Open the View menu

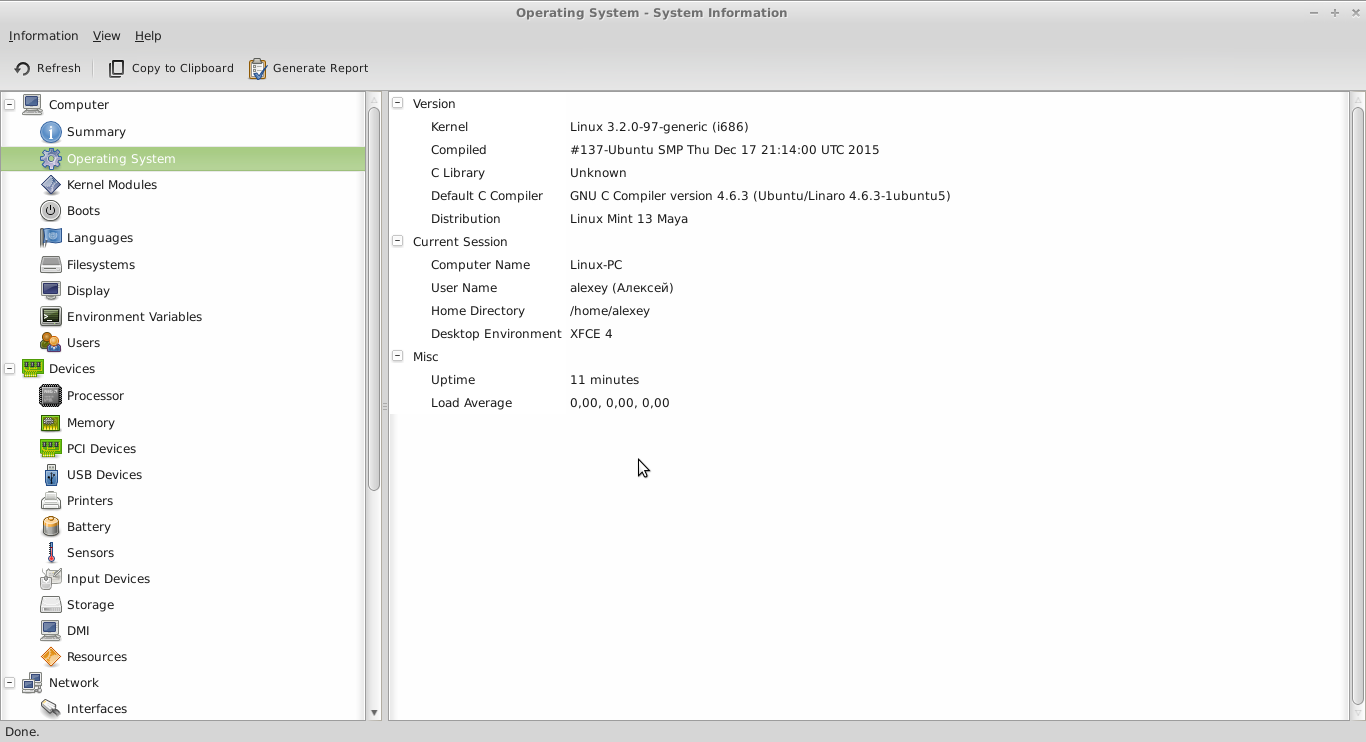[x=106, y=36]
